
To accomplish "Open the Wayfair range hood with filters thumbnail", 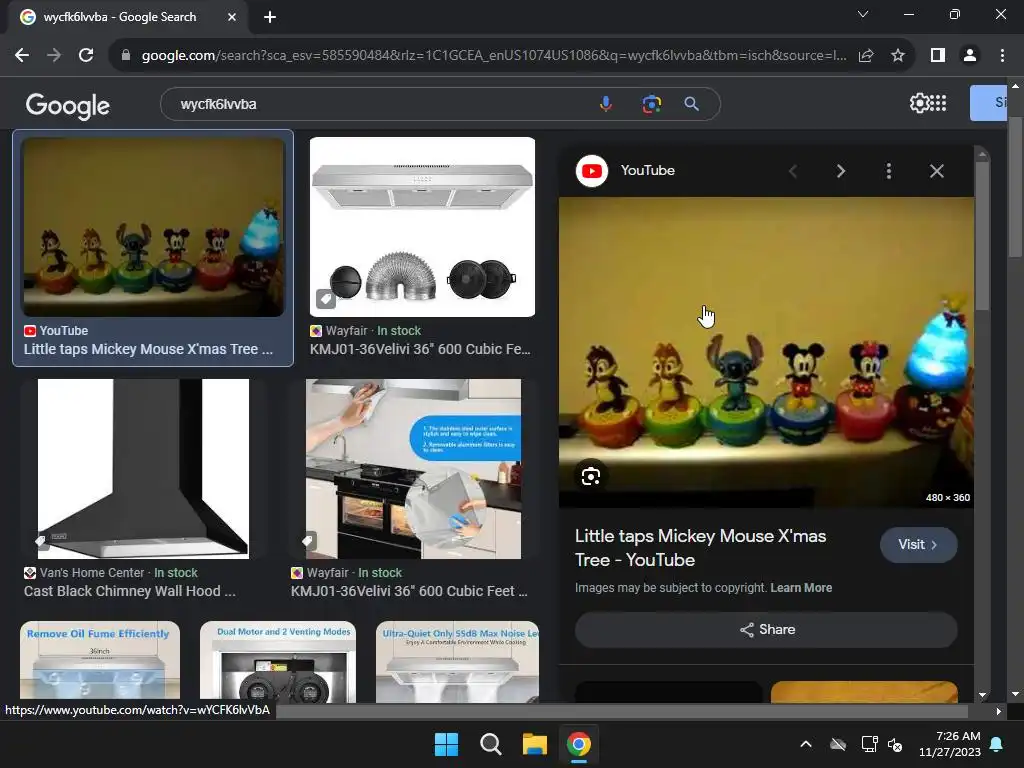I will click(422, 227).
